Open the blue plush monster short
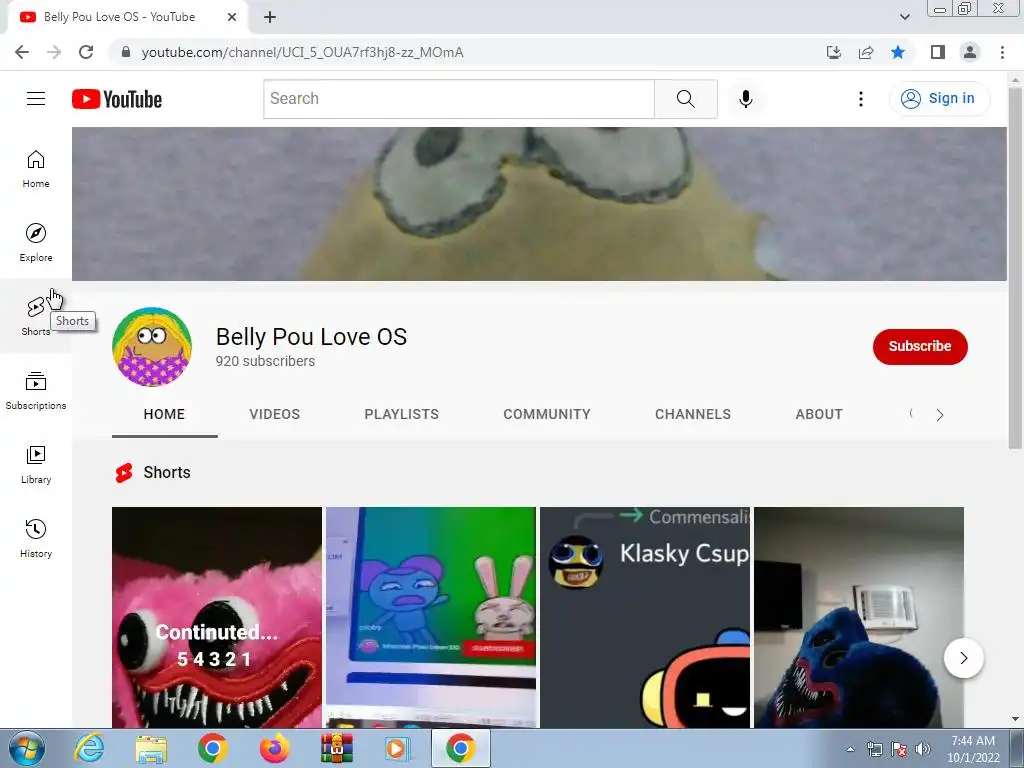 [859, 617]
